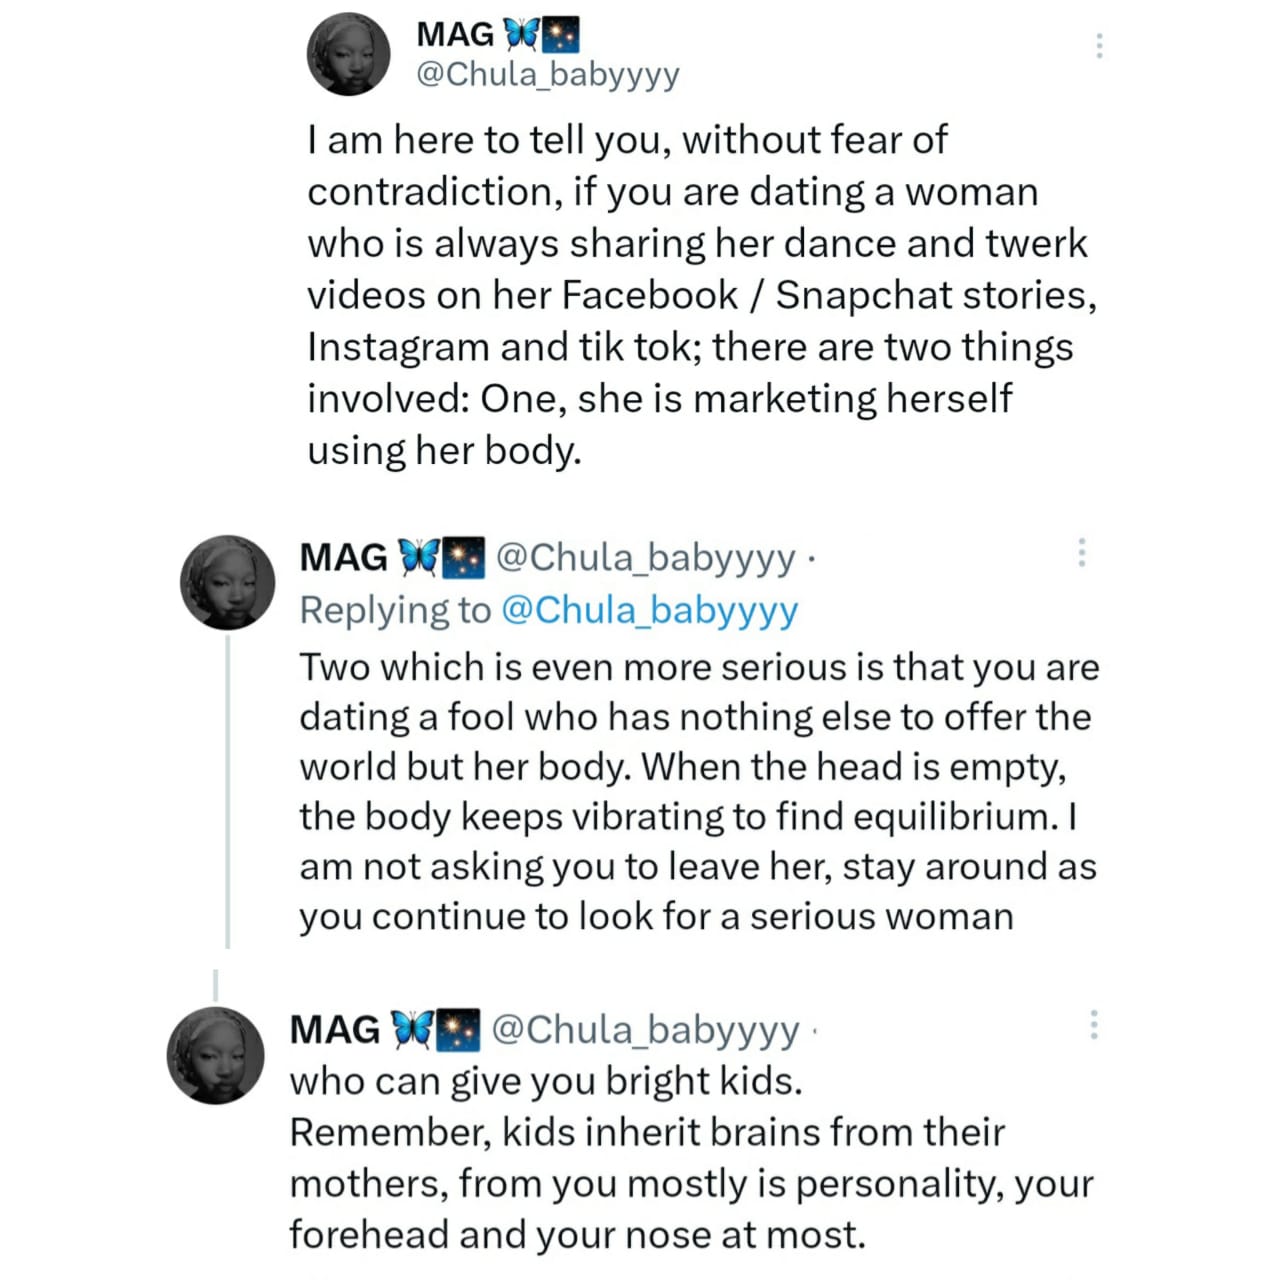Viewport: 1280px width, 1280px height.
Task: Click the grey @Chula_babyyyy handle in the reply header
Action: pyautogui.click(x=646, y=557)
